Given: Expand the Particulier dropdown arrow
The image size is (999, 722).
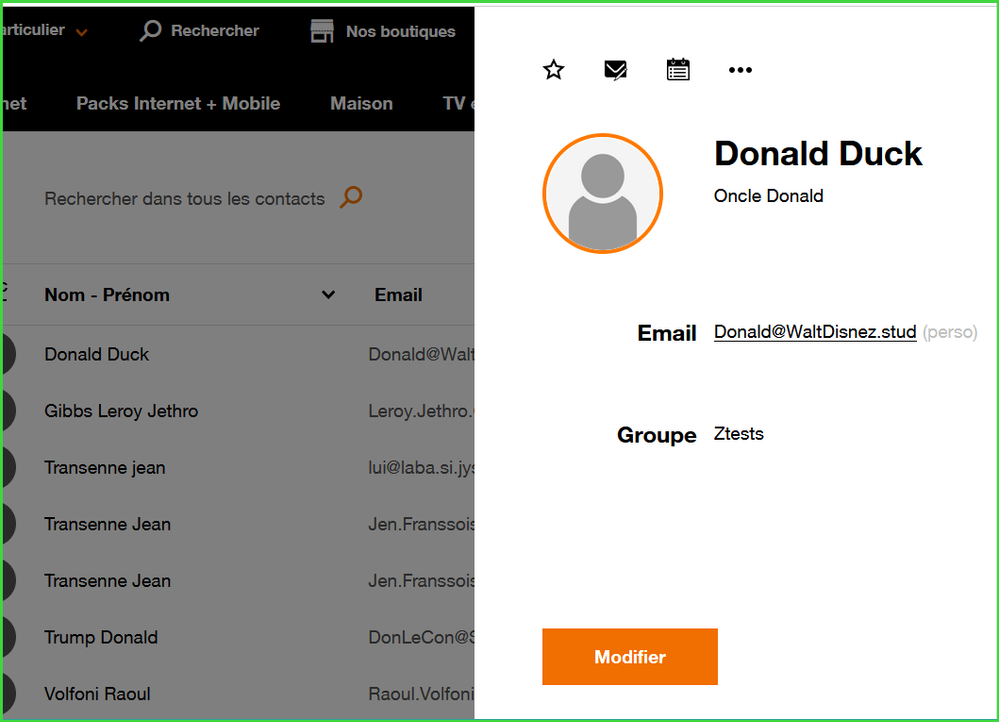Looking at the screenshot, I should (x=82, y=32).
